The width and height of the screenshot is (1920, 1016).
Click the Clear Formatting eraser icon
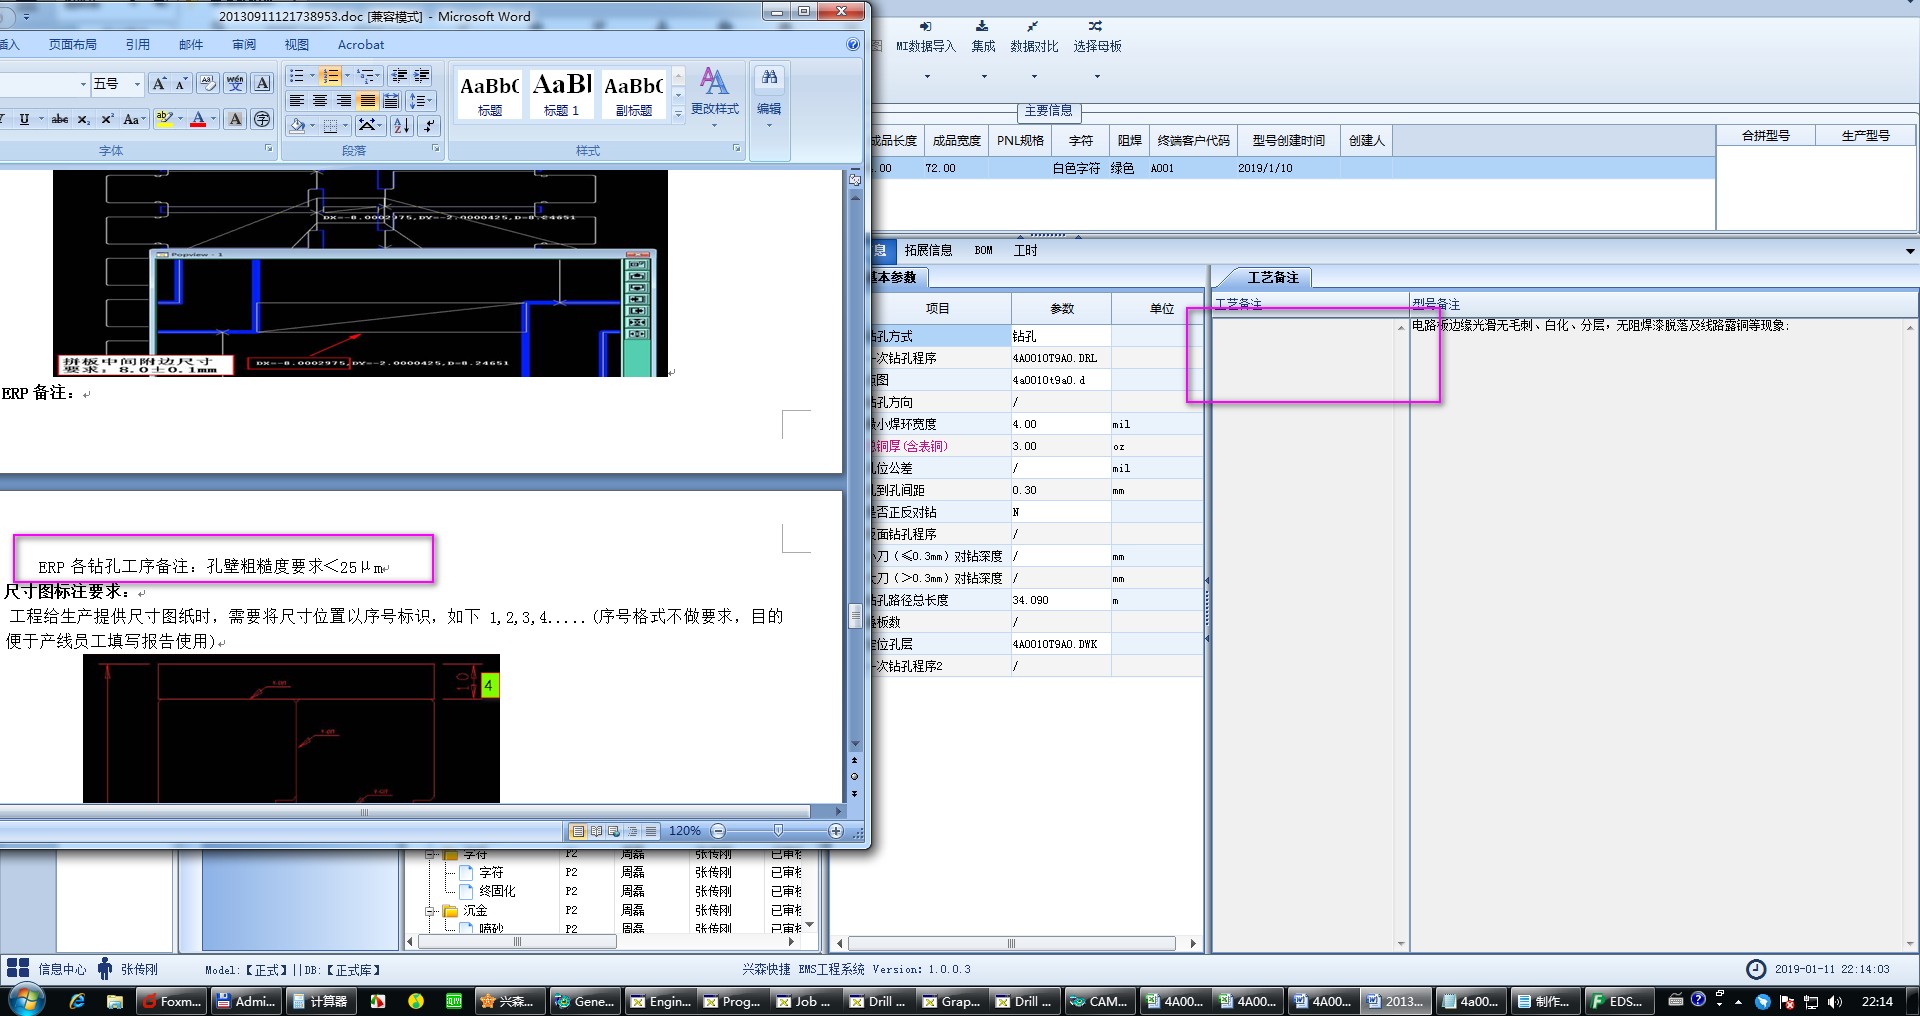(x=207, y=84)
